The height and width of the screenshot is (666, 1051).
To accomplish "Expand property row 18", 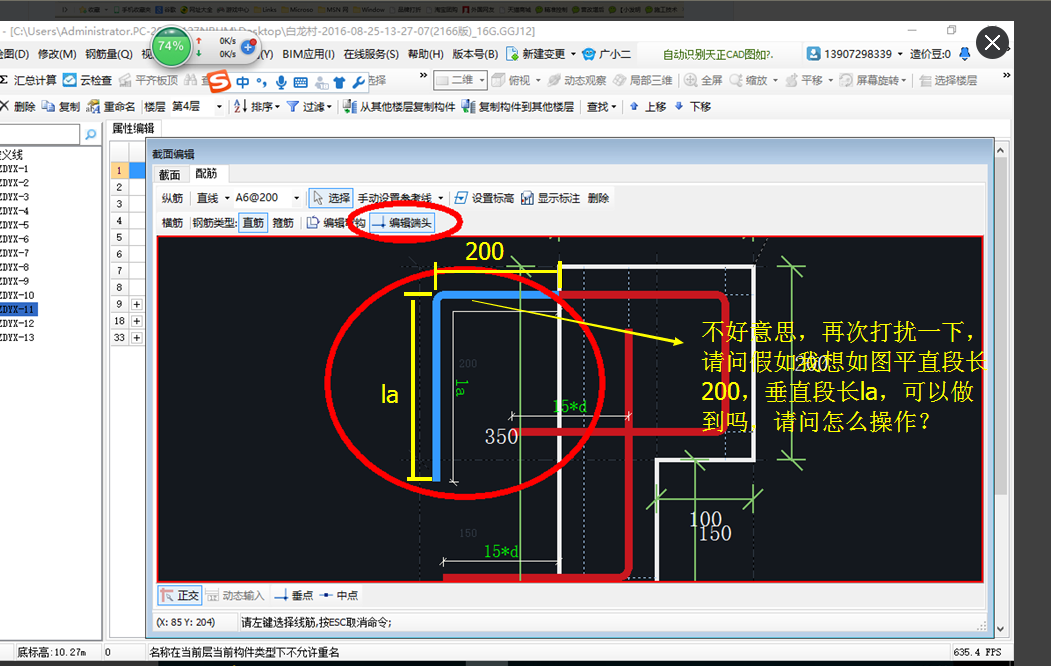I will (x=137, y=321).
